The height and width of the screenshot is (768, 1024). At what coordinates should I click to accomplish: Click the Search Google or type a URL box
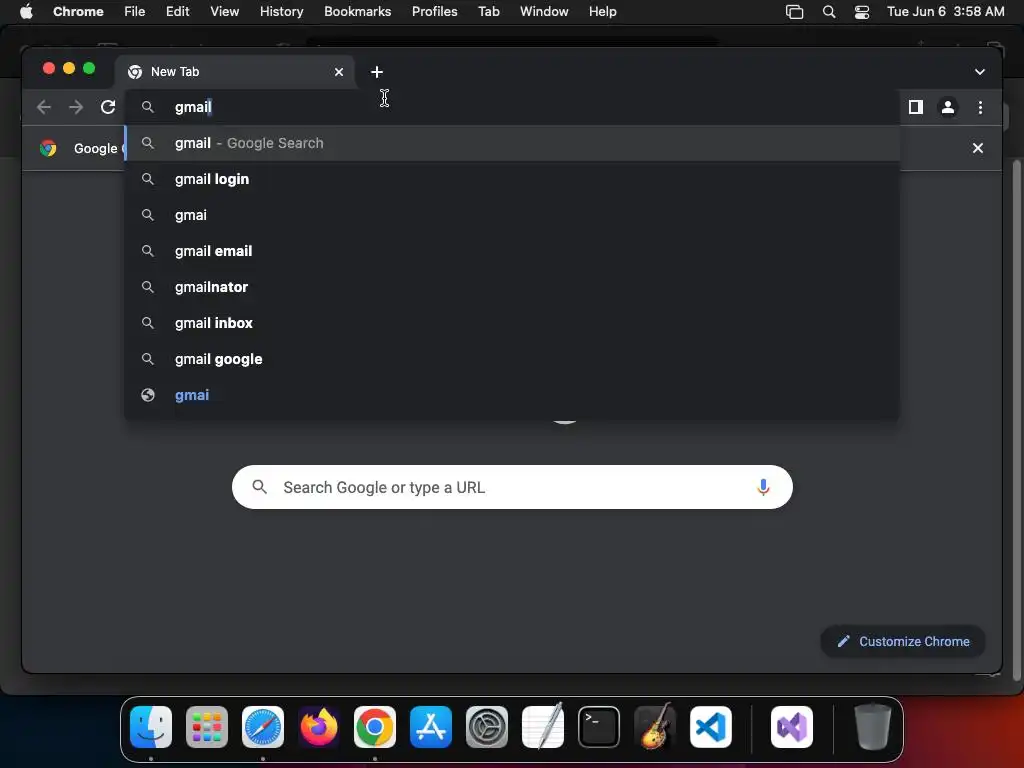pos(512,487)
